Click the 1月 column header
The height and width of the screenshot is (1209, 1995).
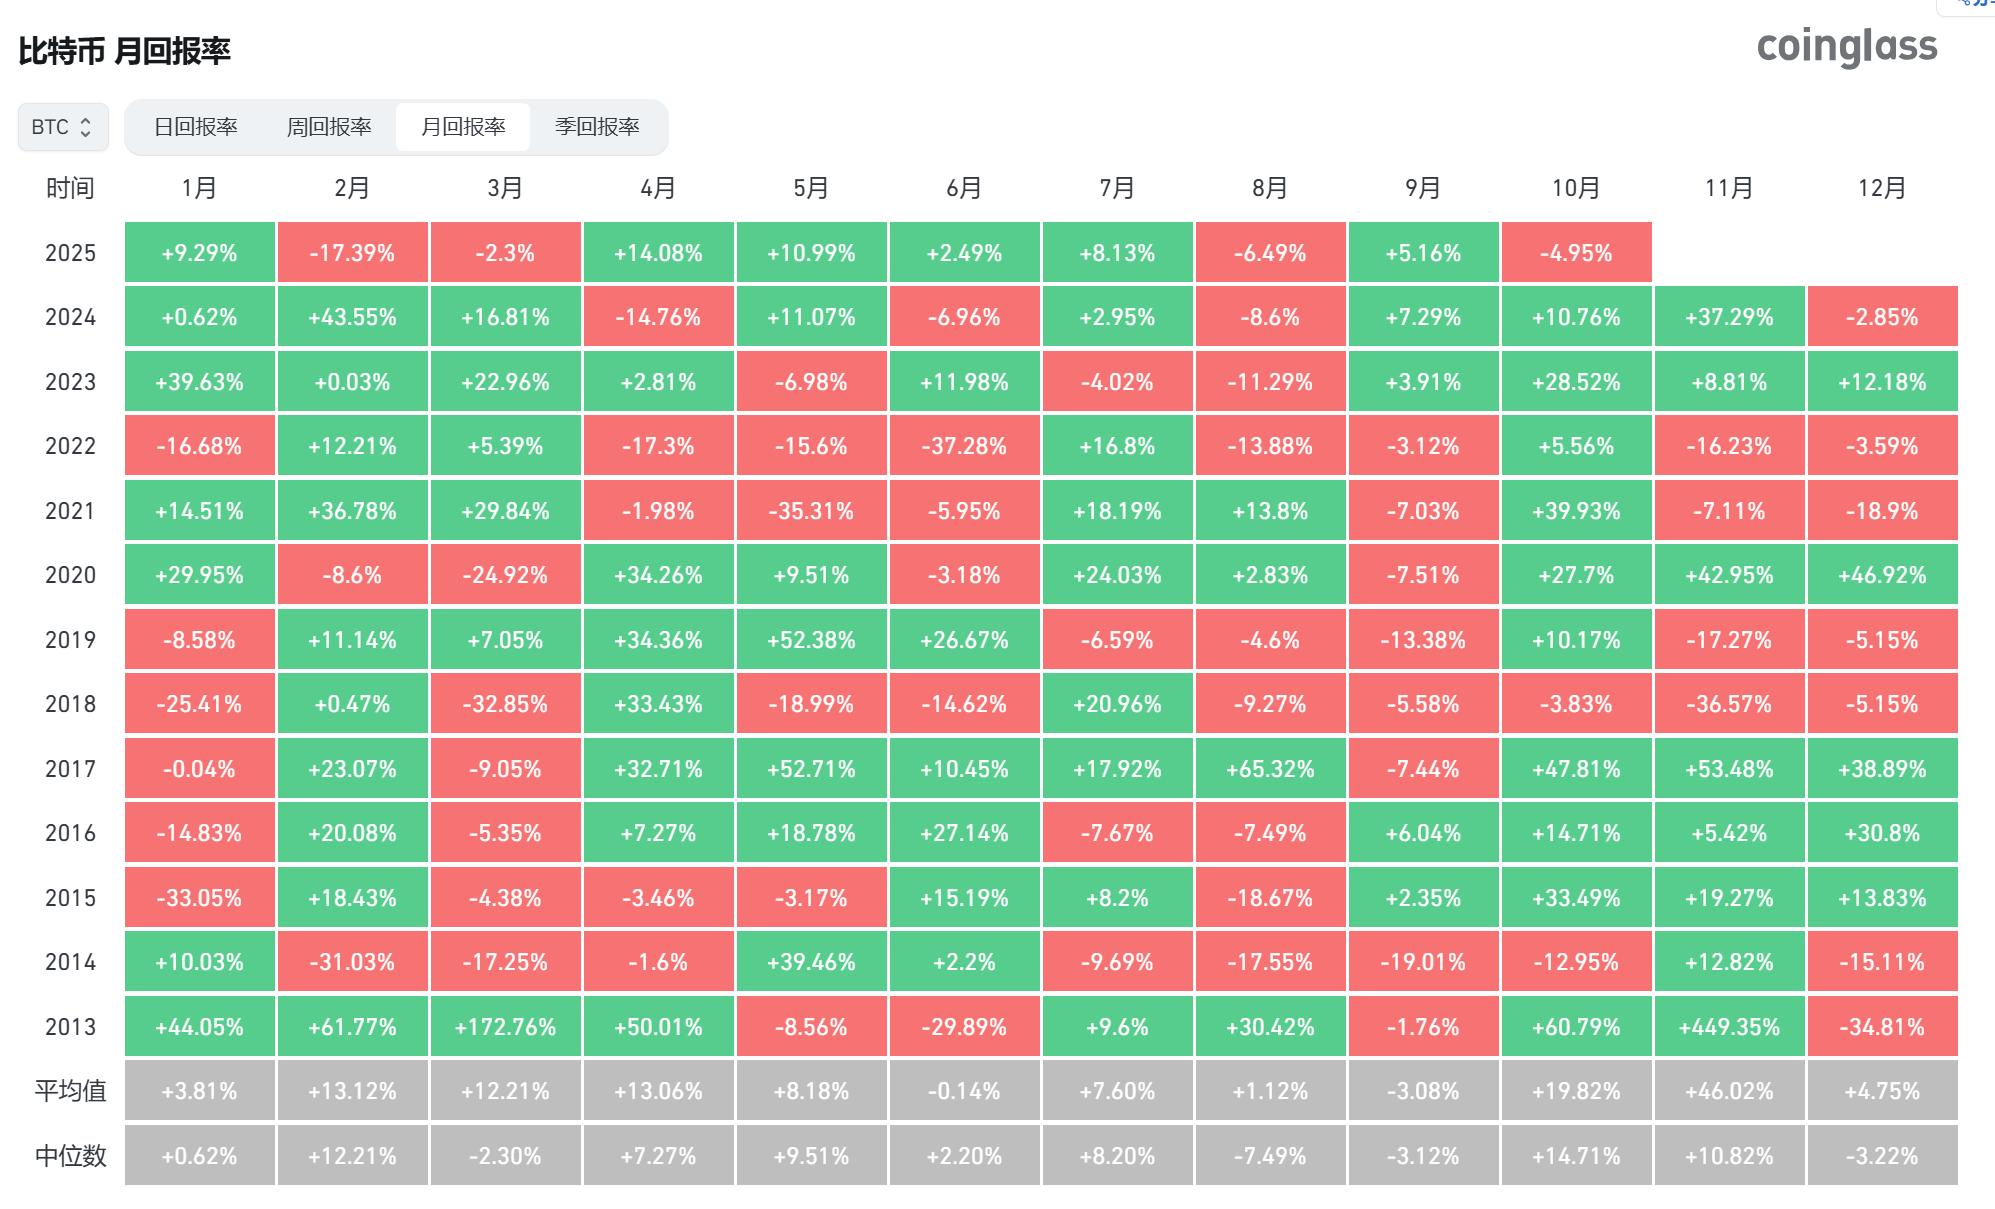pos(199,188)
